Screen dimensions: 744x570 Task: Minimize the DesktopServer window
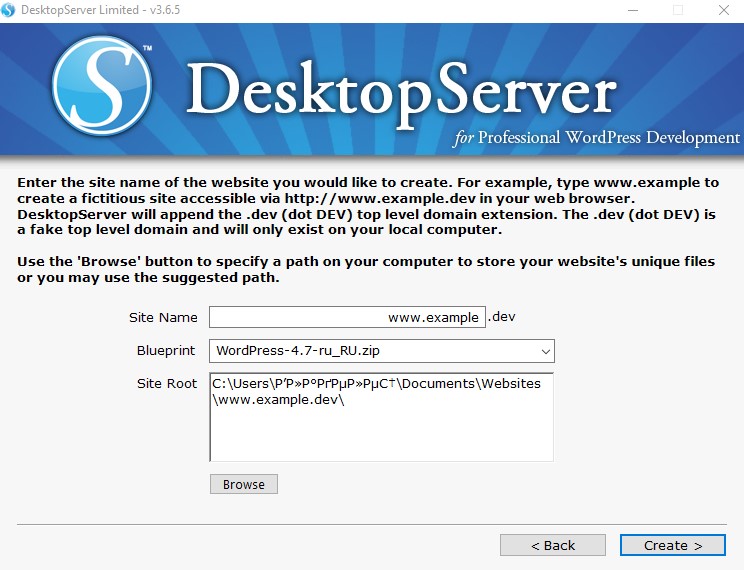point(632,10)
